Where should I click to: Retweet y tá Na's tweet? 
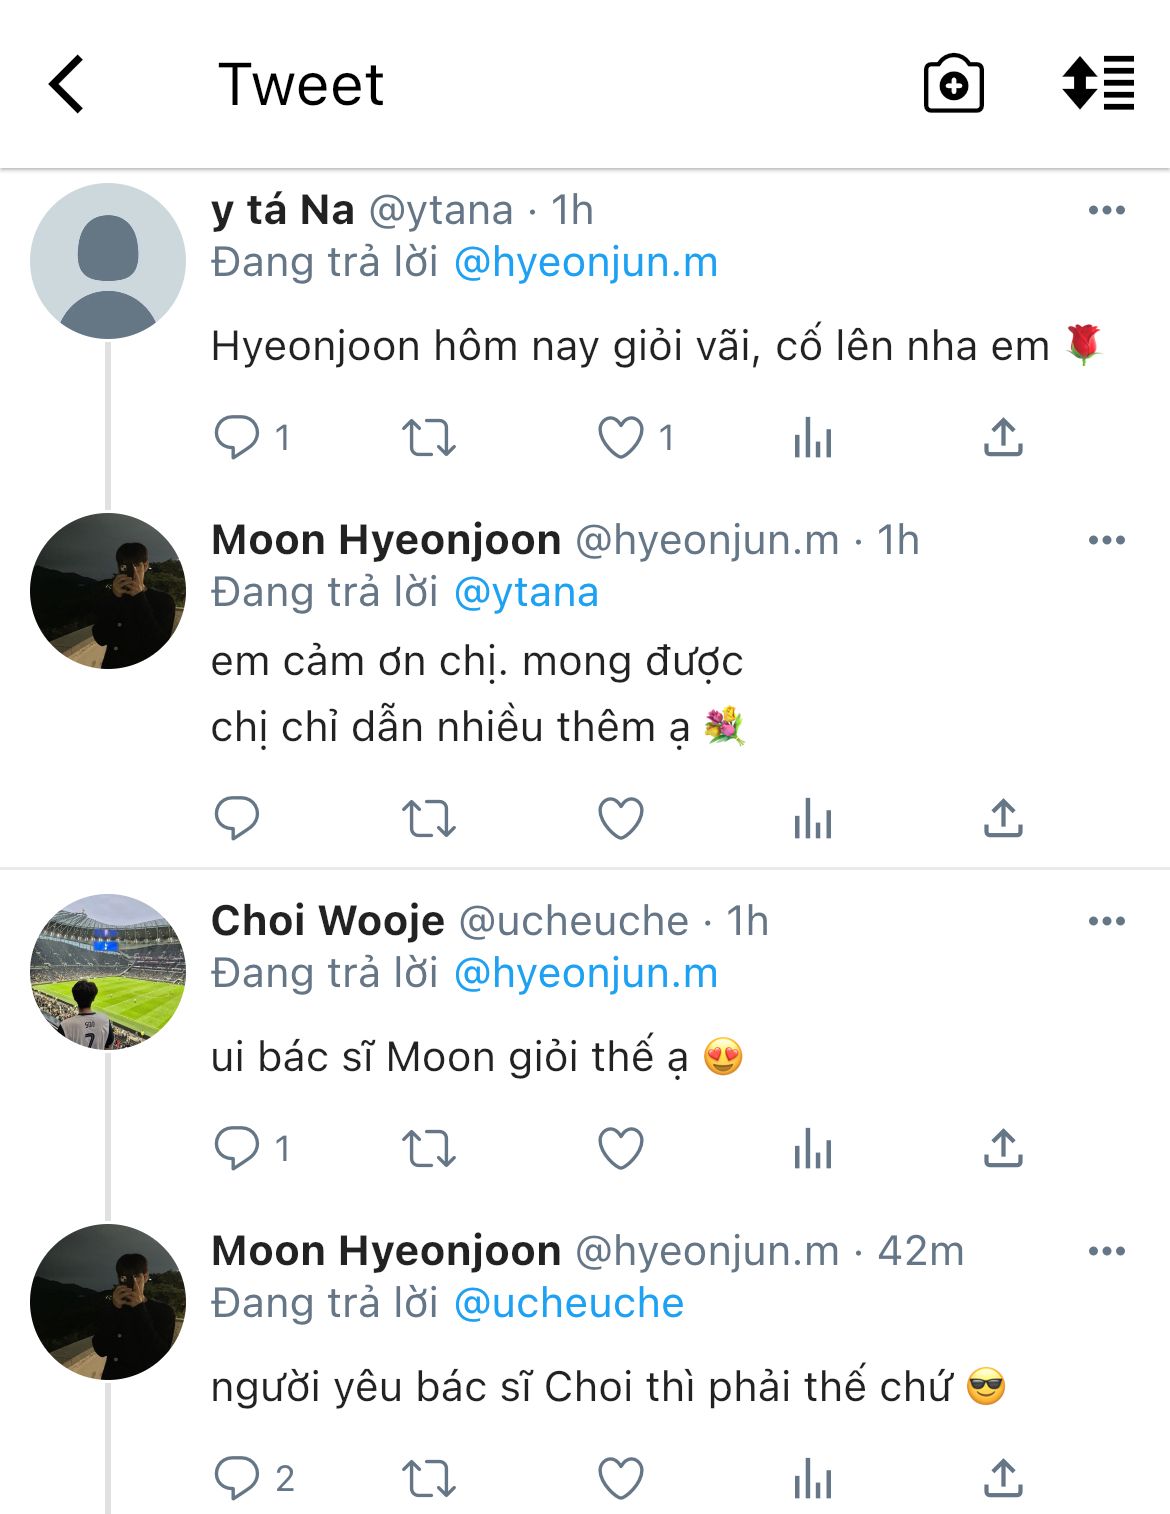click(x=428, y=437)
